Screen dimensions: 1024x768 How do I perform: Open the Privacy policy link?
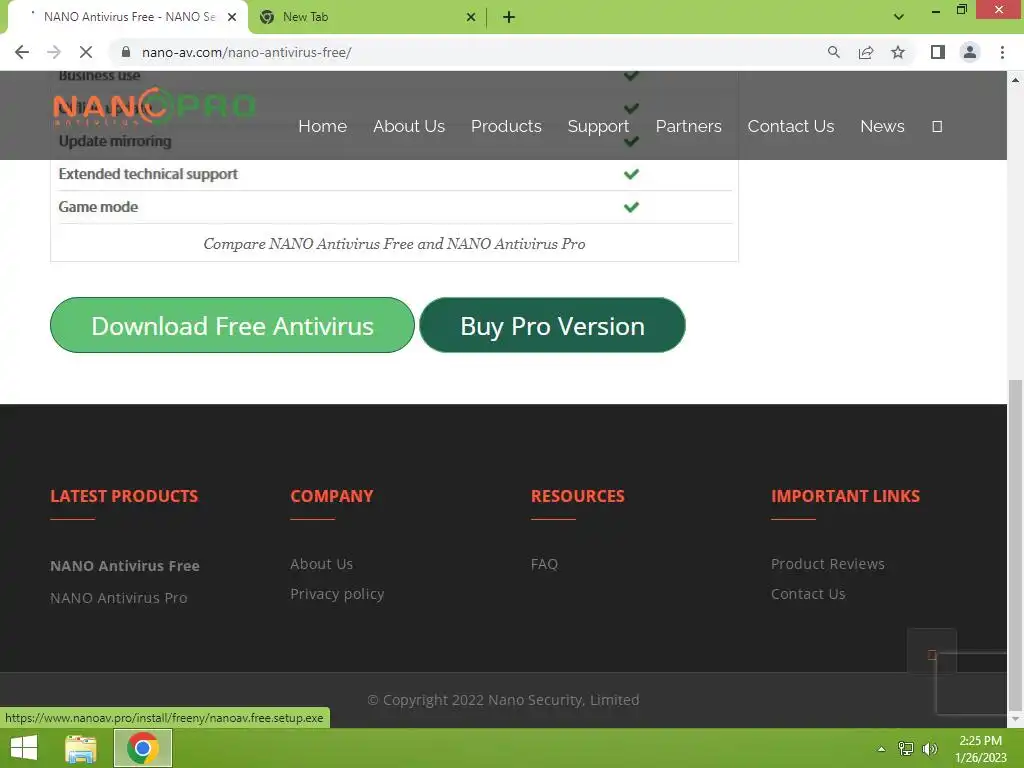point(337,594)
